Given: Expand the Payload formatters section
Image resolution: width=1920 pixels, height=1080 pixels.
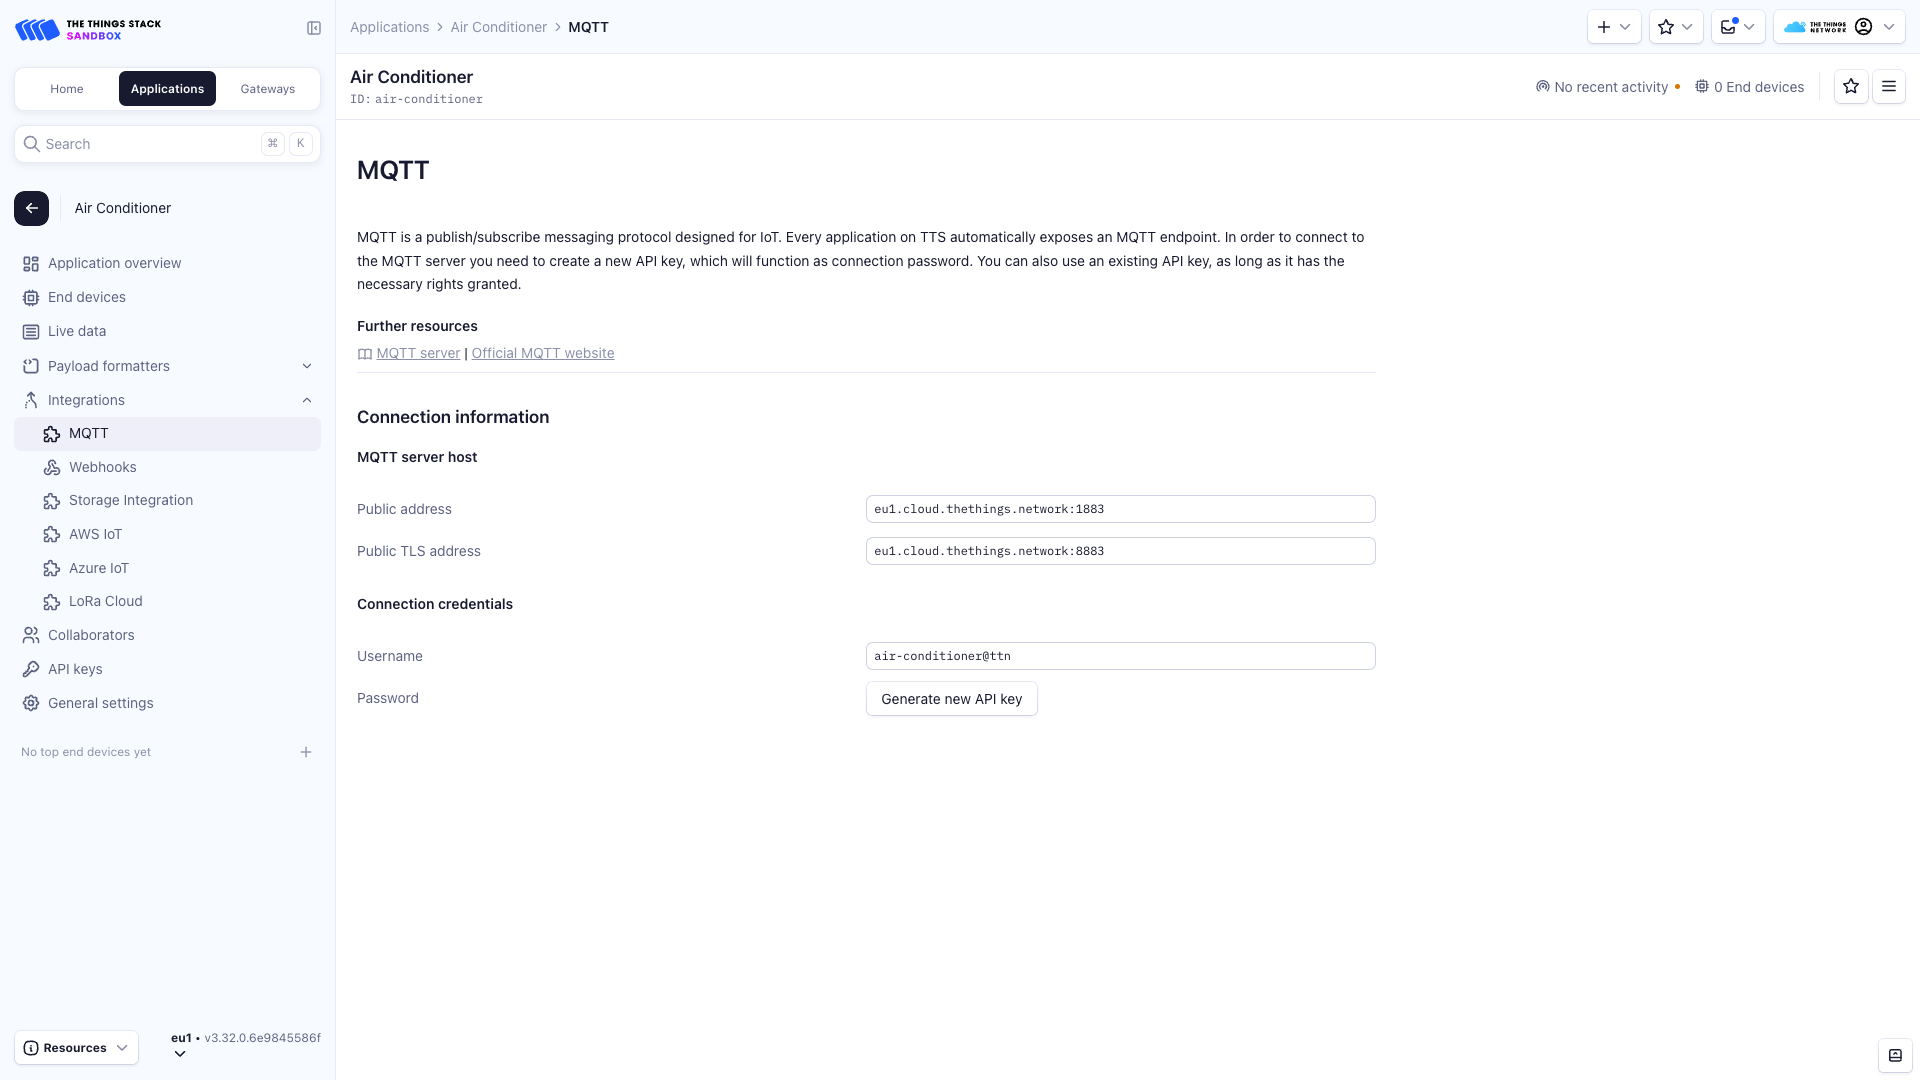Looking at the screenshot, I should pos(307,366).
